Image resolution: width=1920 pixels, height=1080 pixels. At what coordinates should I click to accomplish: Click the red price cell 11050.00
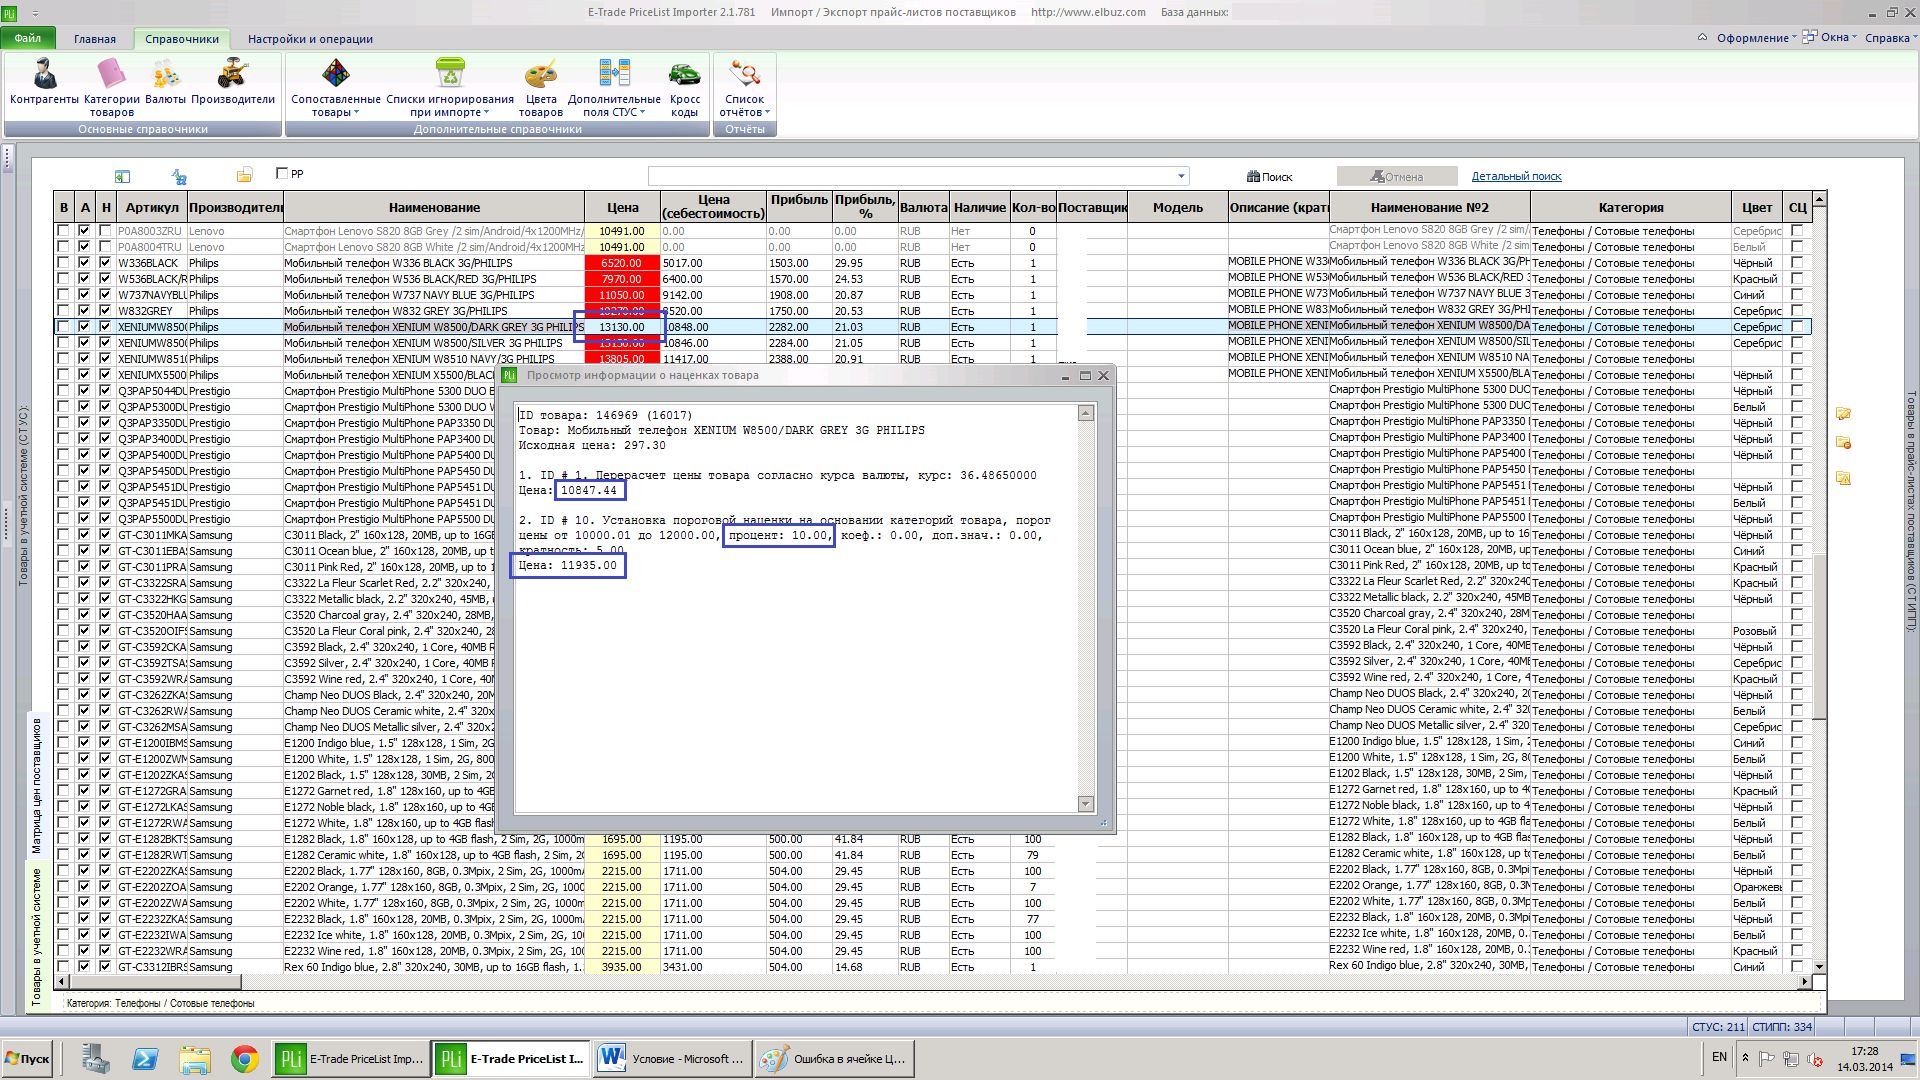point(622,295)
